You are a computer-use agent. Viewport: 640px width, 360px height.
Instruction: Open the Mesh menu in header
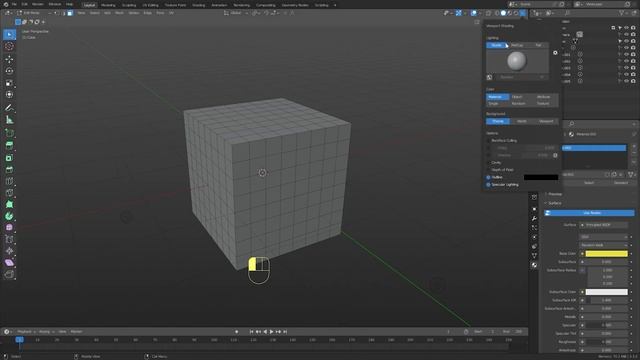(119, 13)
